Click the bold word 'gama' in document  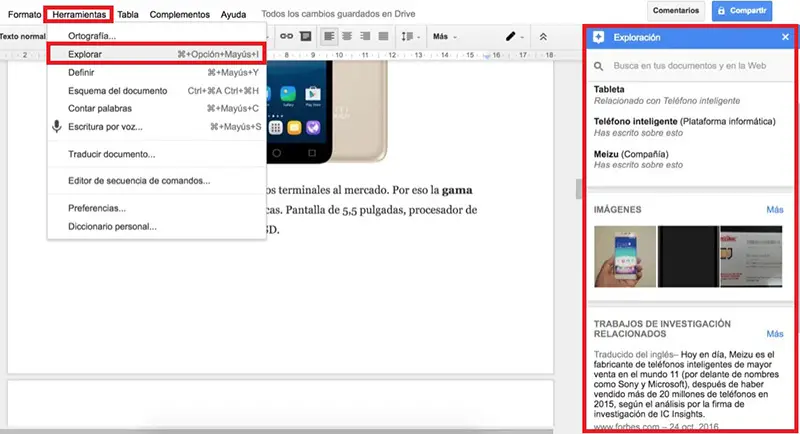click(x=457, y=190)
